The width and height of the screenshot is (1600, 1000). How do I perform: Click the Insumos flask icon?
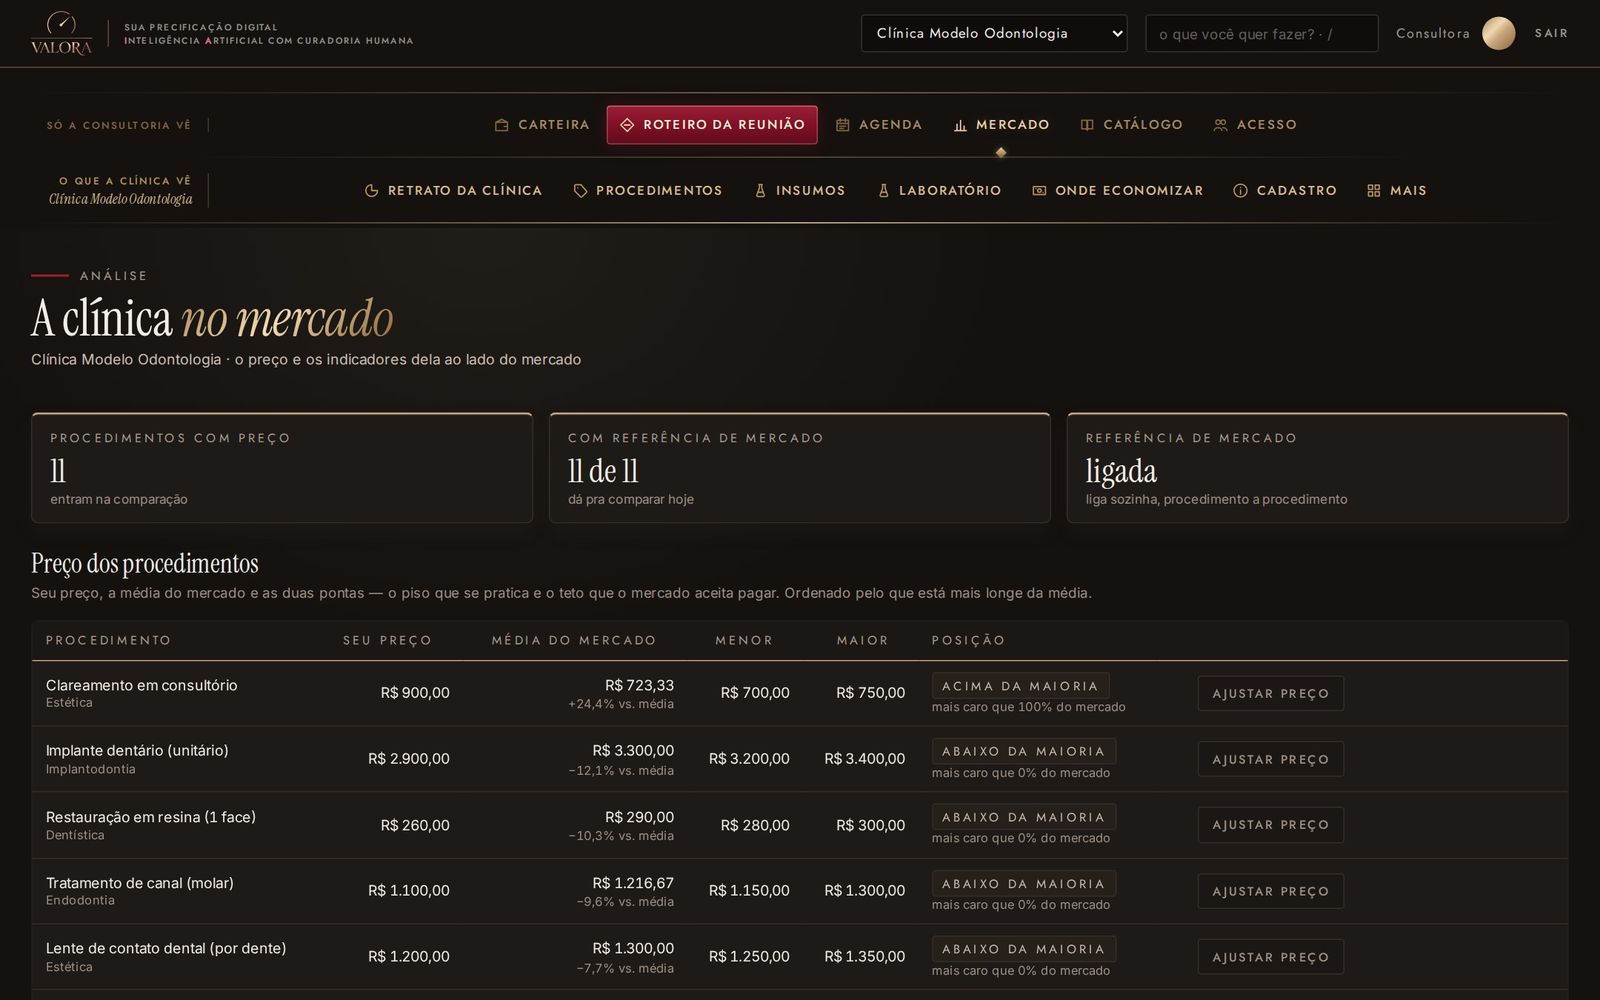[x=760, y=191]
